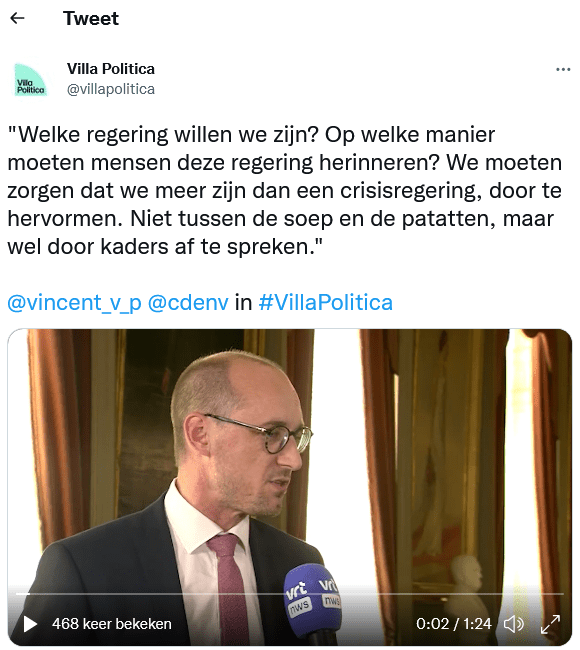Image resolution: width=580 pixels, height=650 pixels.
Task: Go back using the arrow icon
Action: [x=17, y=18]
